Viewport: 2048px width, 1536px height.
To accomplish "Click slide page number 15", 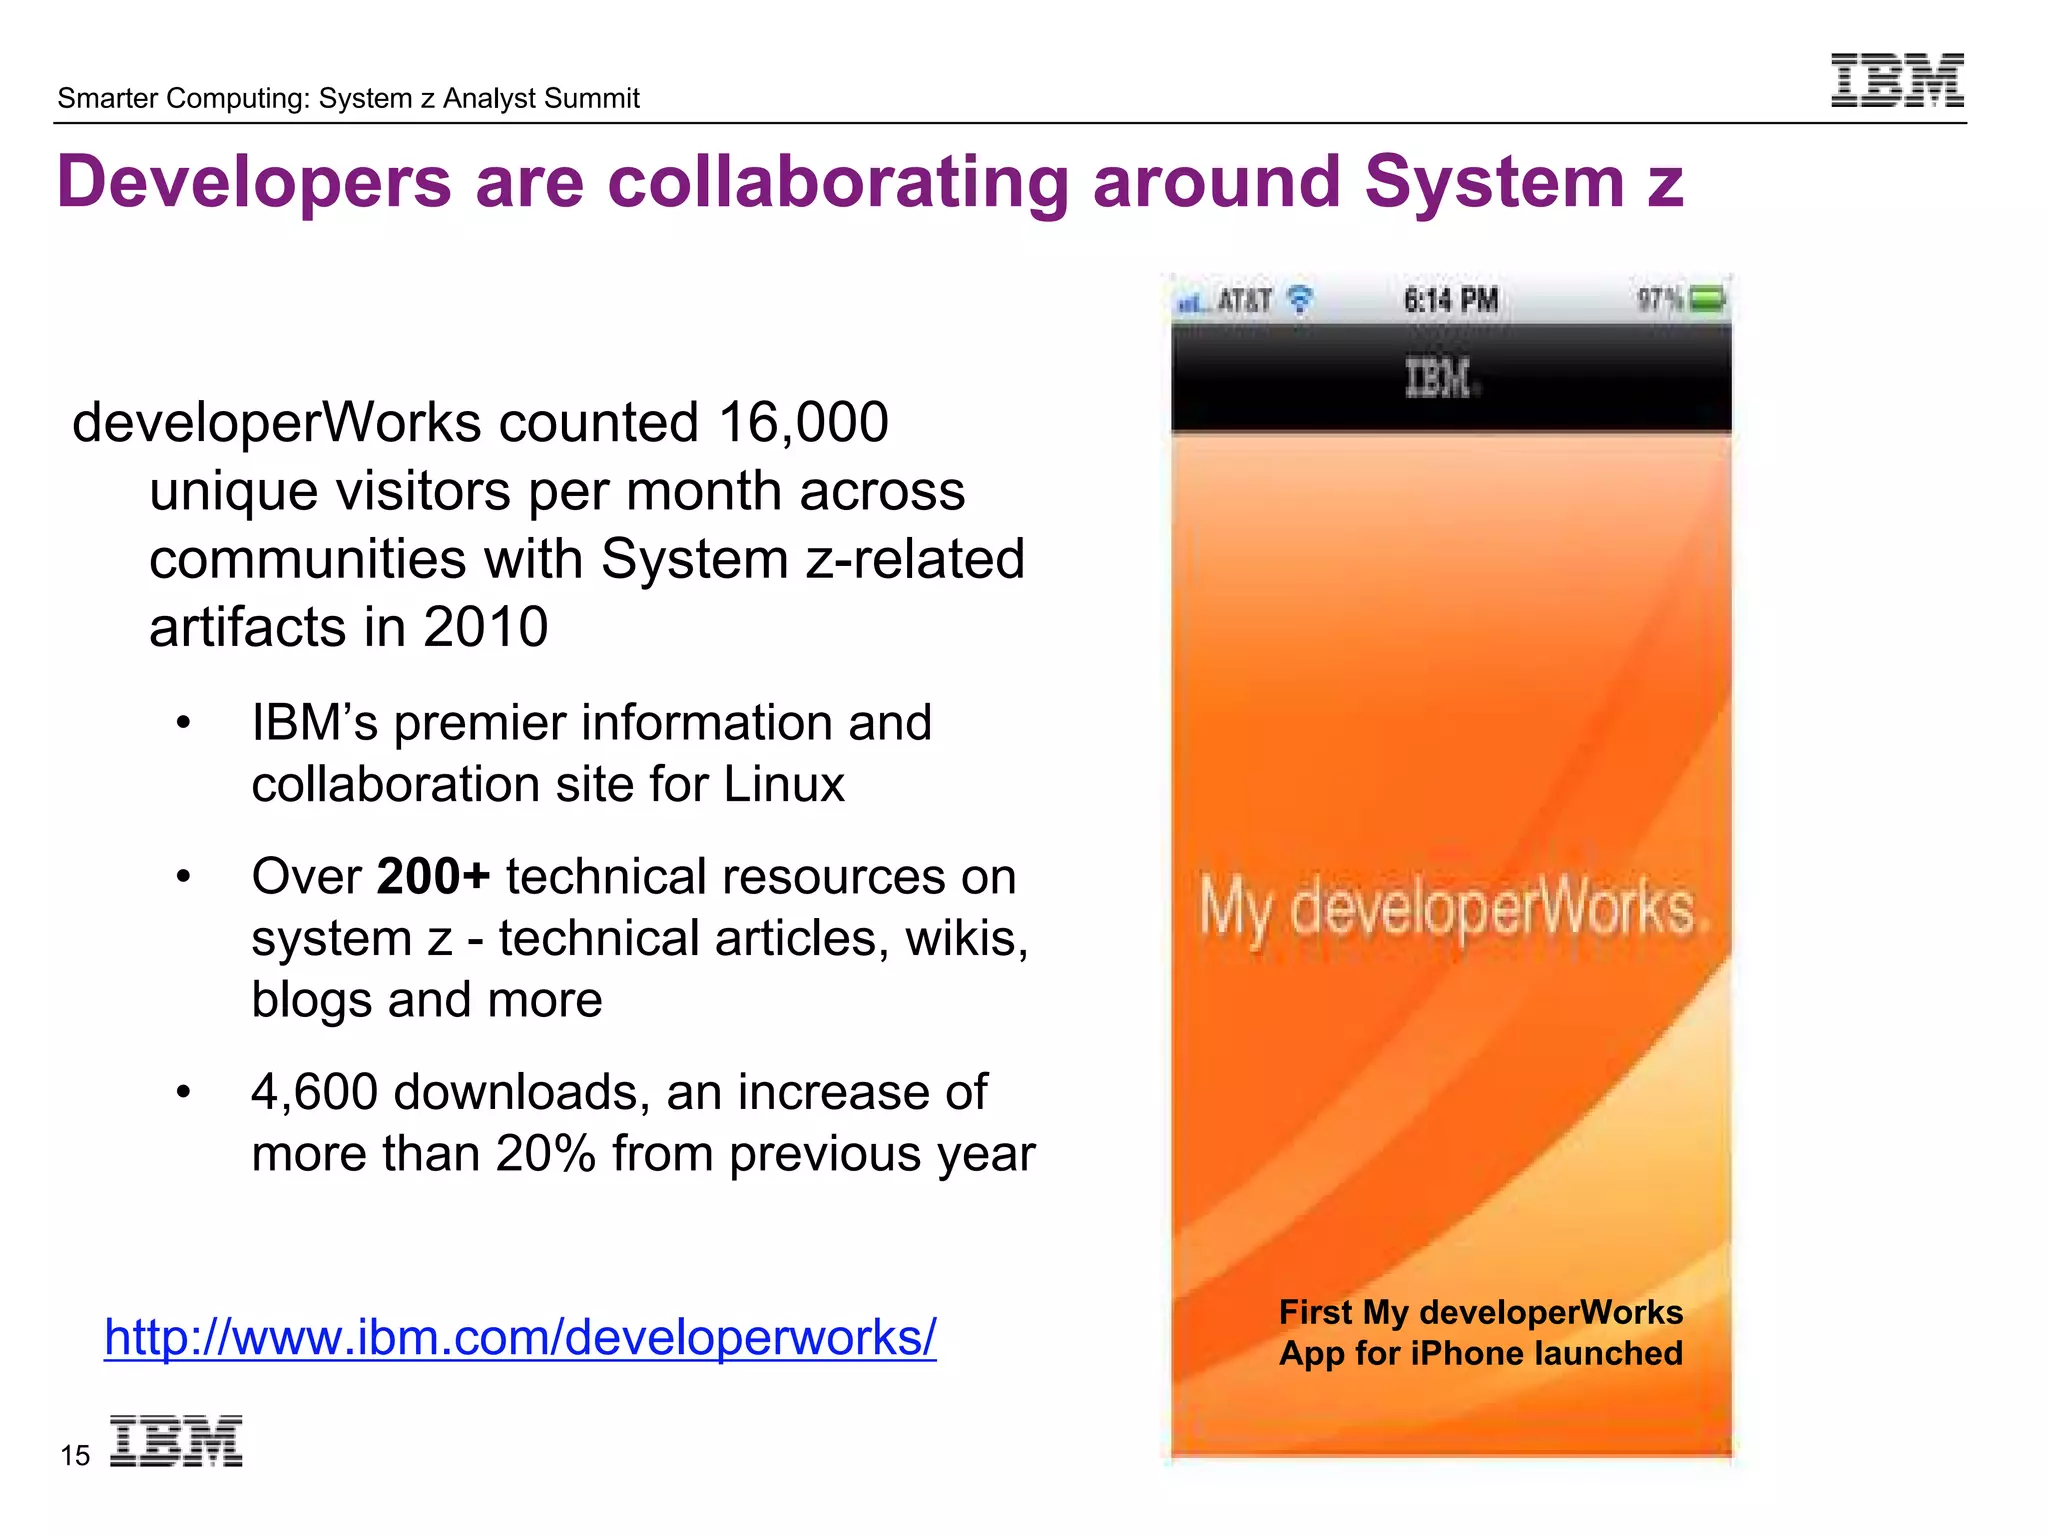I will click(75, 1455).
